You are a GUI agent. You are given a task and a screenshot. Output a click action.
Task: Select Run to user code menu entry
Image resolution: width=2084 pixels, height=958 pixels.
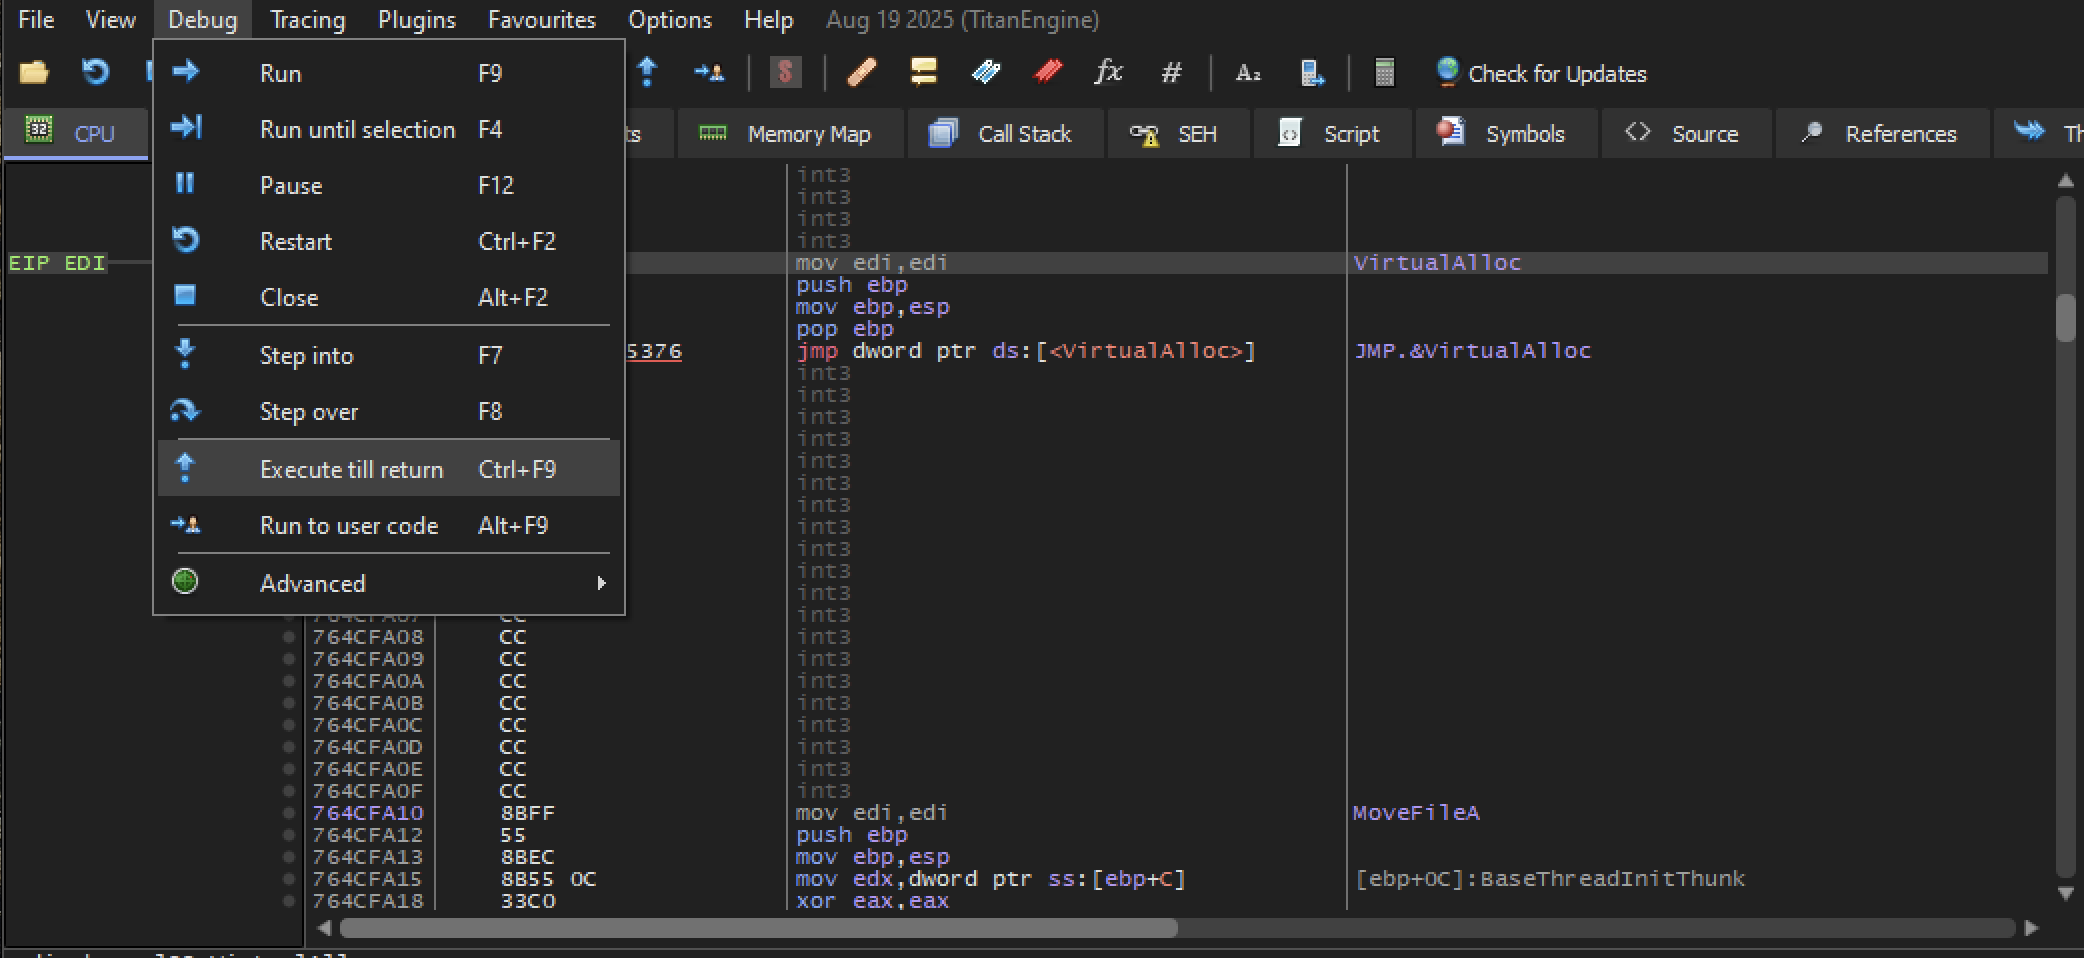coord(389,525)
